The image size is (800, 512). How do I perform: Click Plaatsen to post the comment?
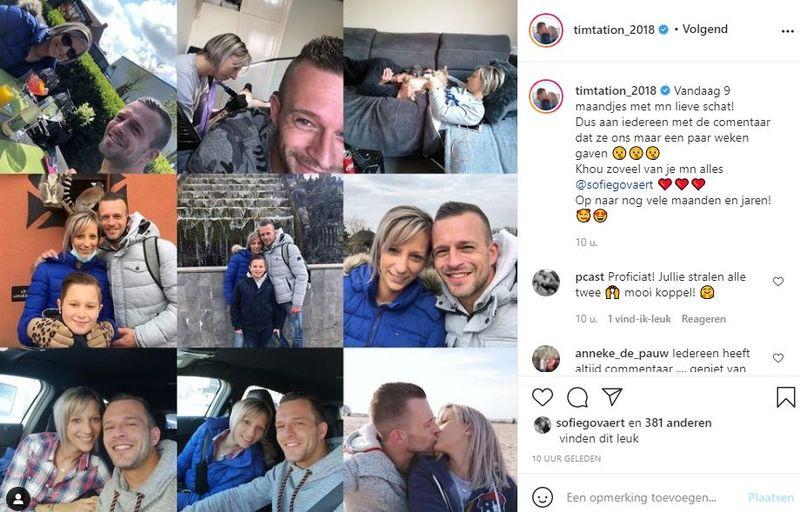[770, 497]
